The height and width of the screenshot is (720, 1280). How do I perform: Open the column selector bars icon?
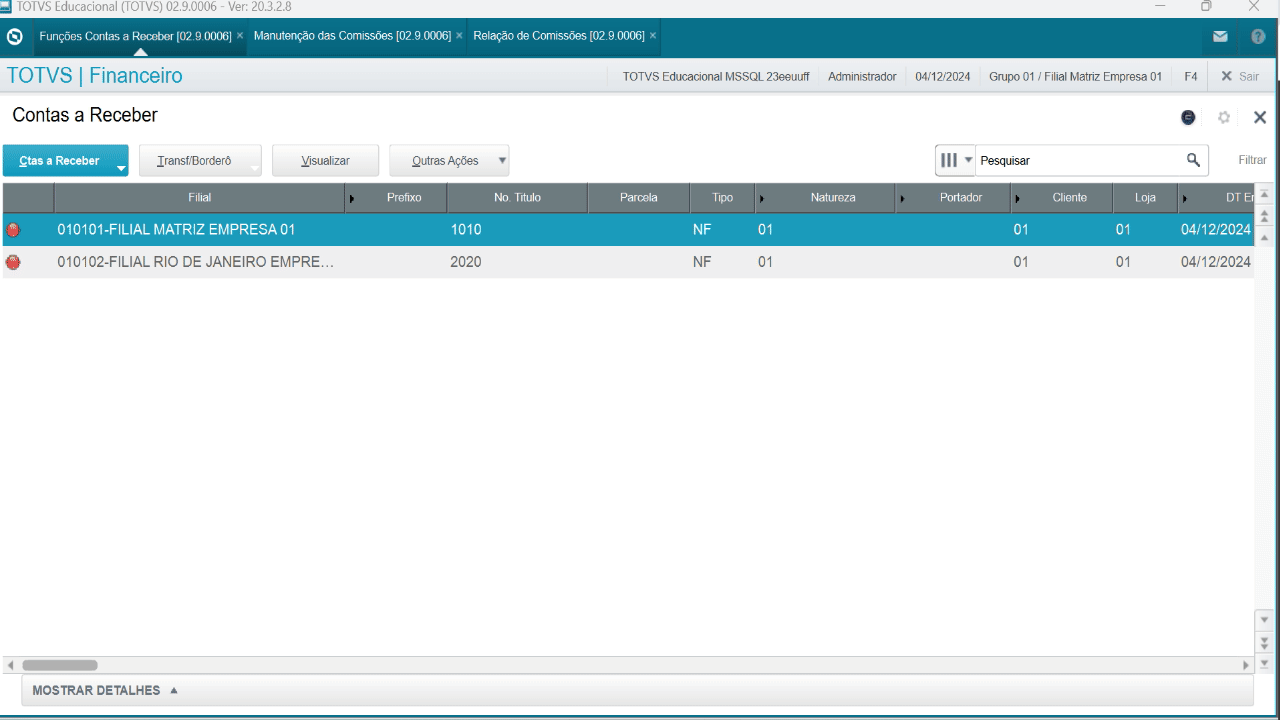click(954, 160)
